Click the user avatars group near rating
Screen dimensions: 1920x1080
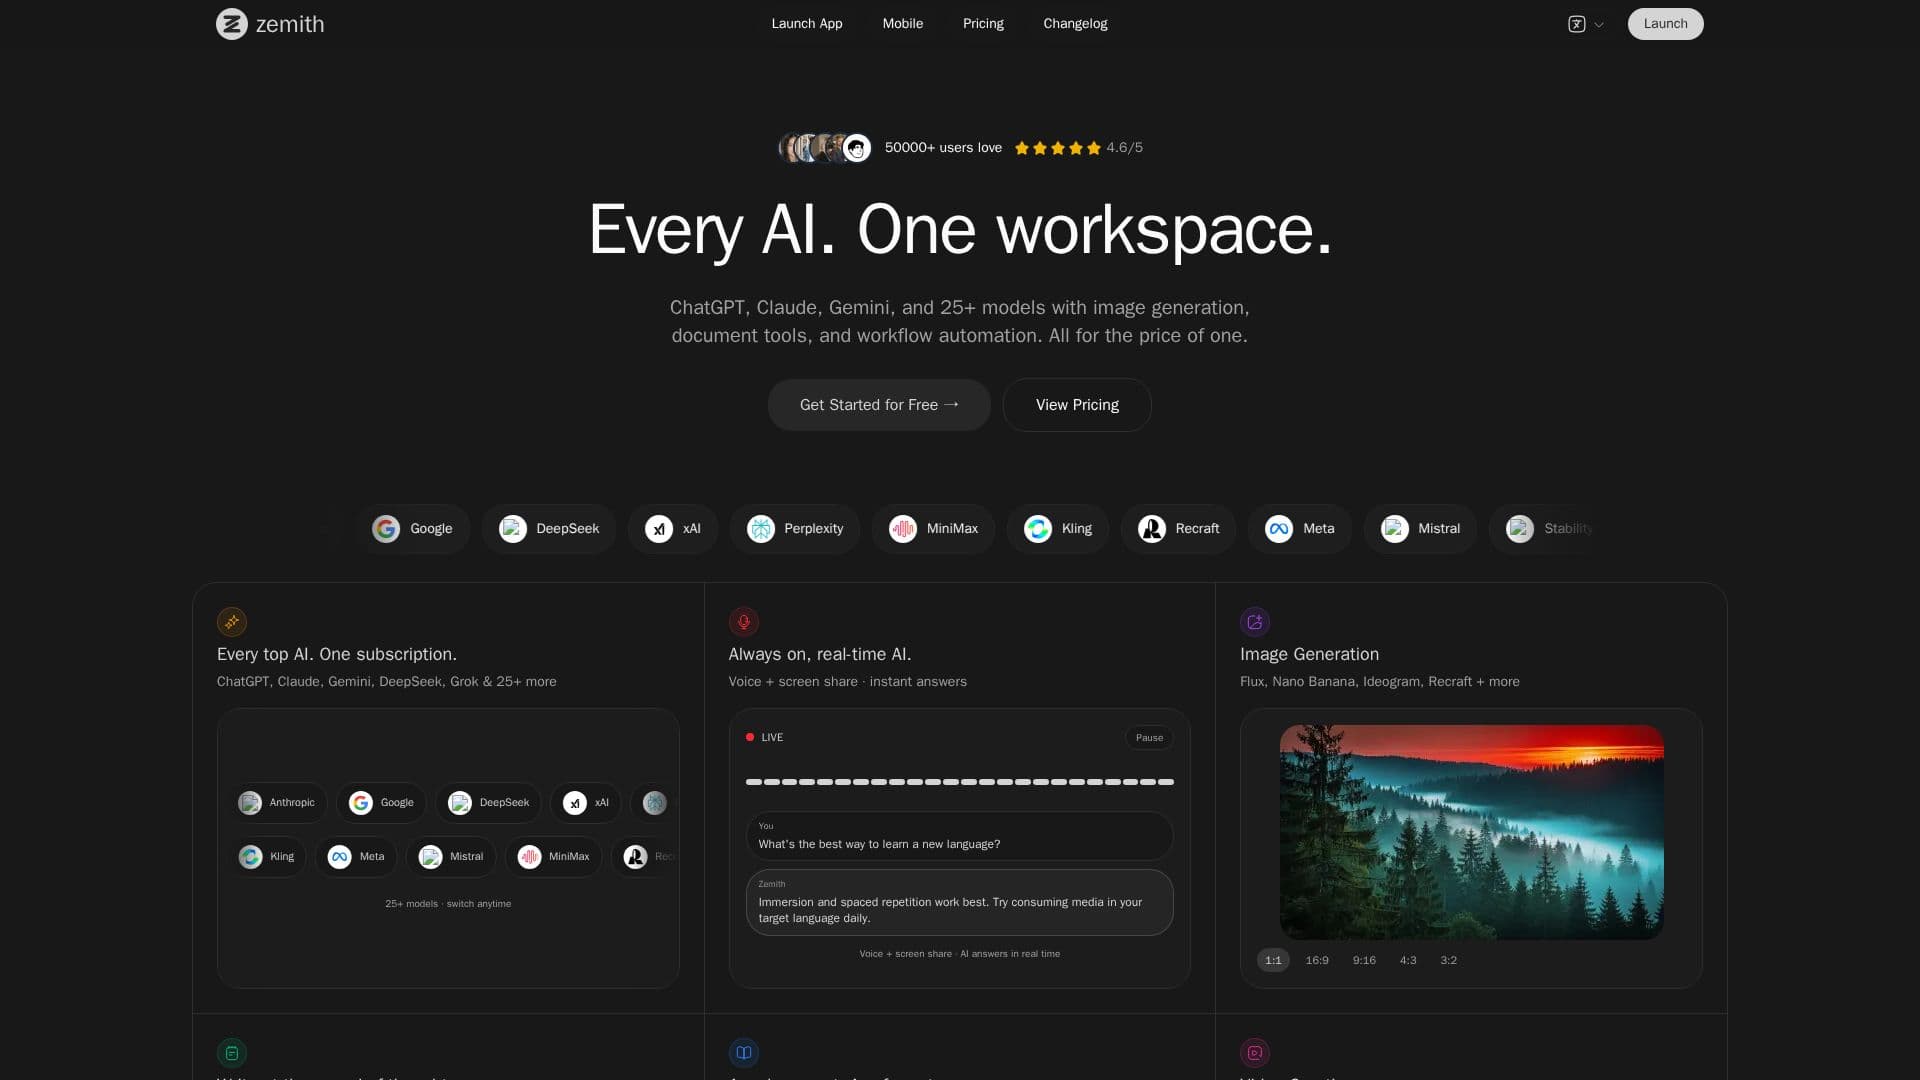pyautogui.click(x=825, y=148)
